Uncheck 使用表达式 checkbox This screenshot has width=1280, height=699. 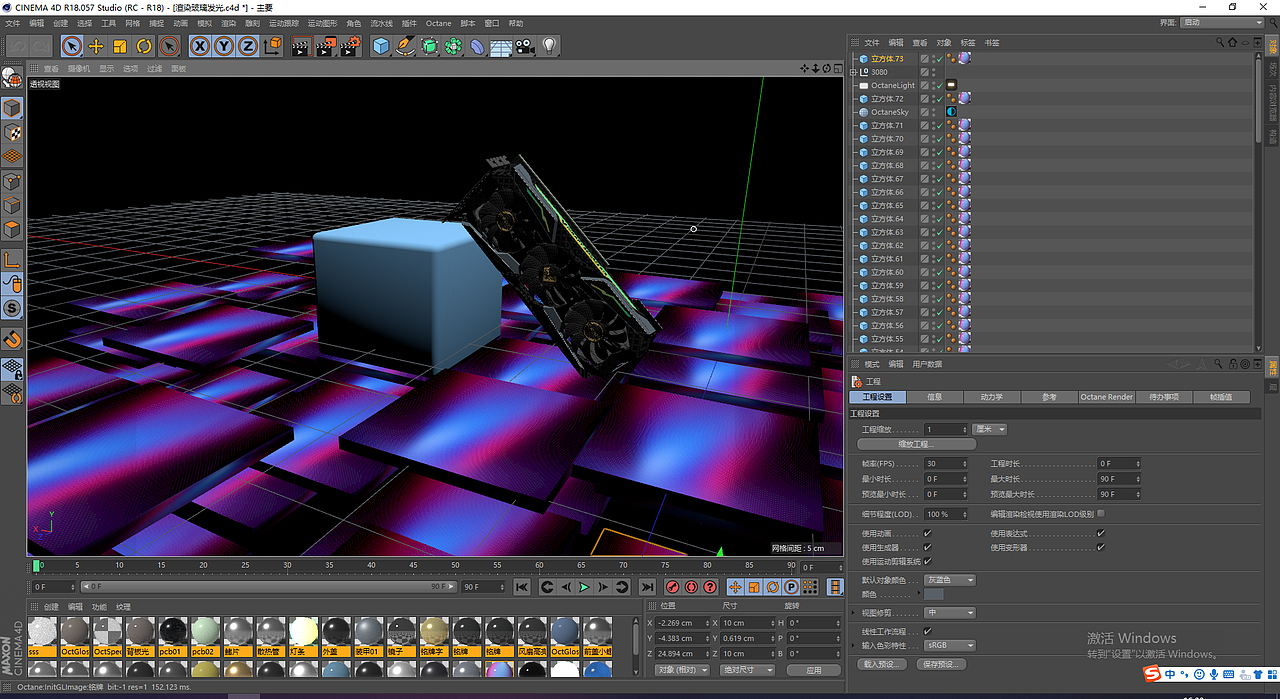point(1101,533)
